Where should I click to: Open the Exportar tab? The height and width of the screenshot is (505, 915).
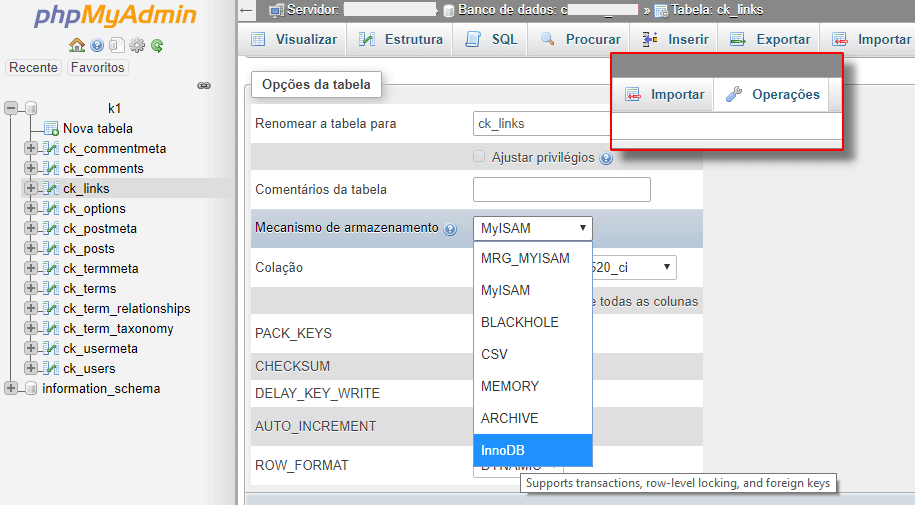click(770, 40)
